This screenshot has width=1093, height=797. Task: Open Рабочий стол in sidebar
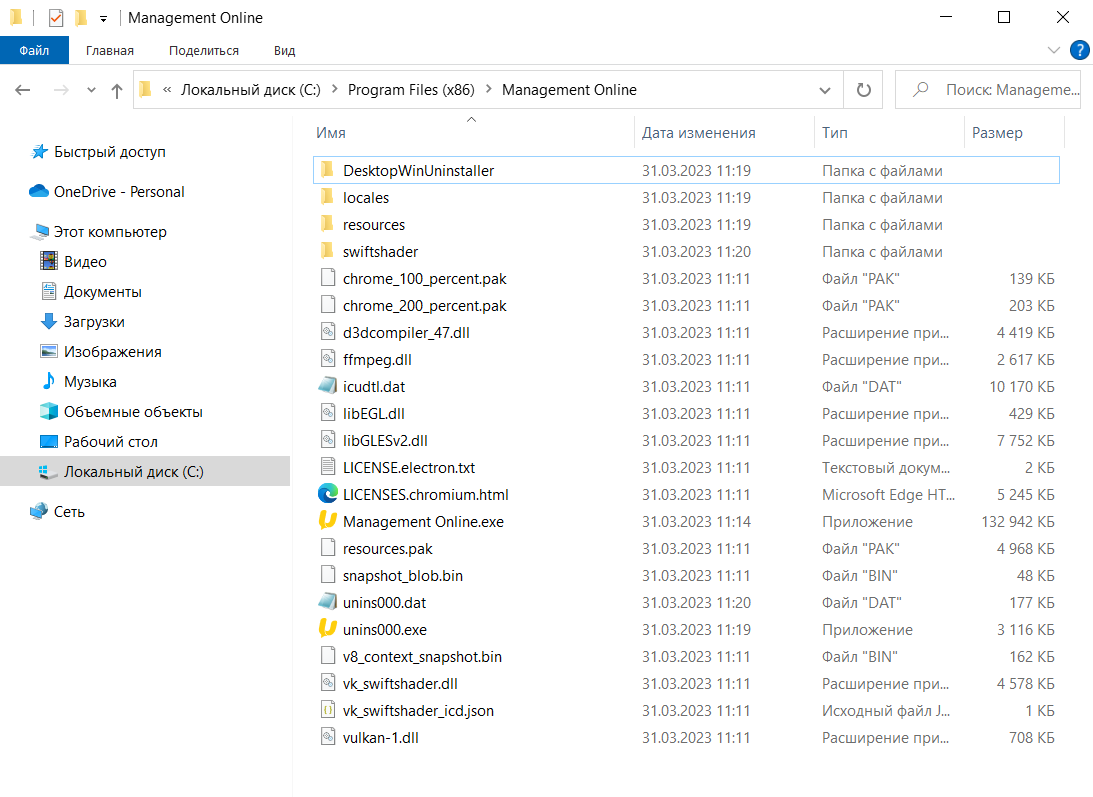tap(111, 441)
